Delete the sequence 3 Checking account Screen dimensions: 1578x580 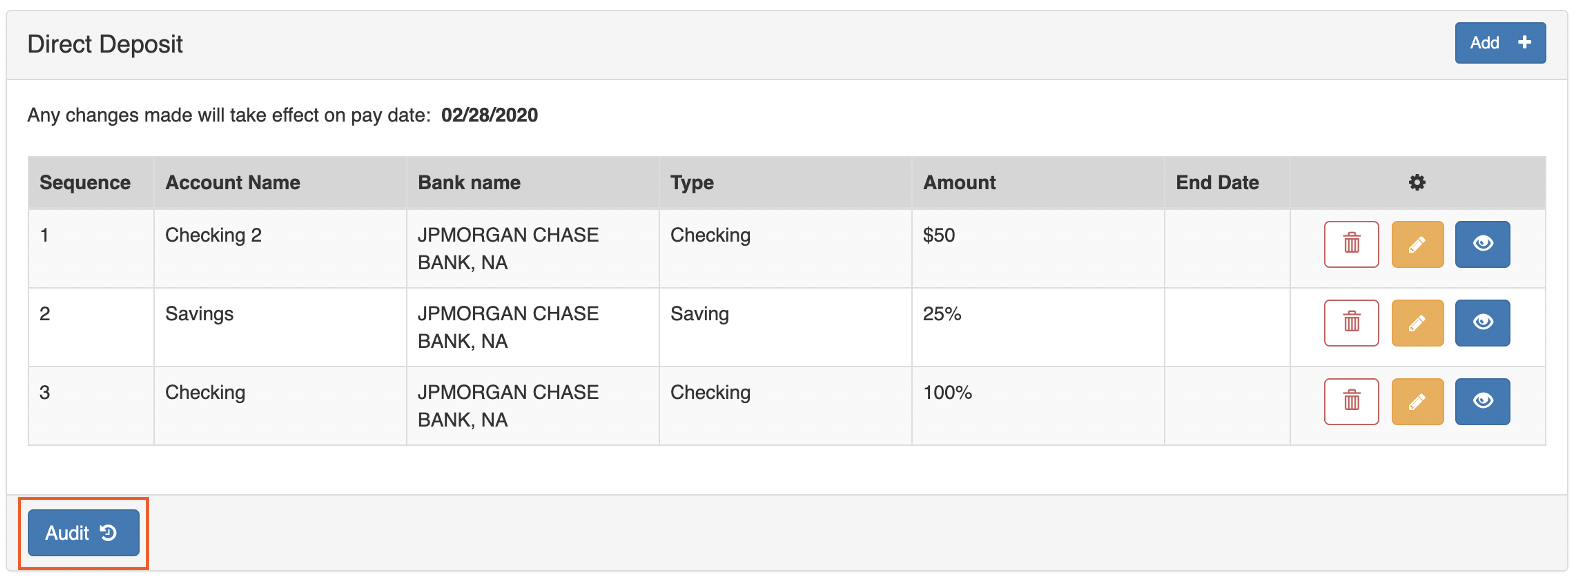pos(1351,401)
